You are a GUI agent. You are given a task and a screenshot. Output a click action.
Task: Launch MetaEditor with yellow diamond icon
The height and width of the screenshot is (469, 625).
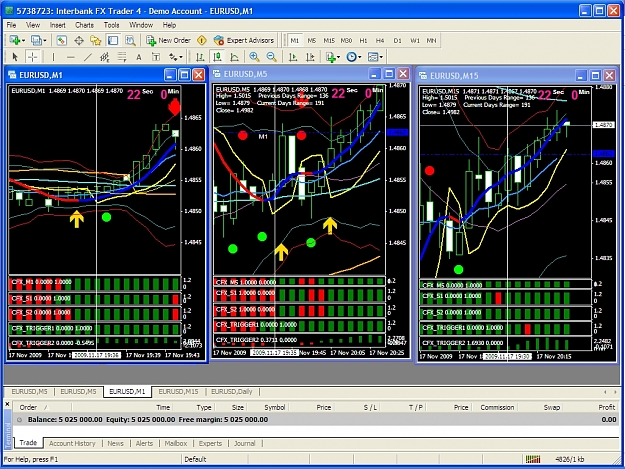(x=202, y=40)
